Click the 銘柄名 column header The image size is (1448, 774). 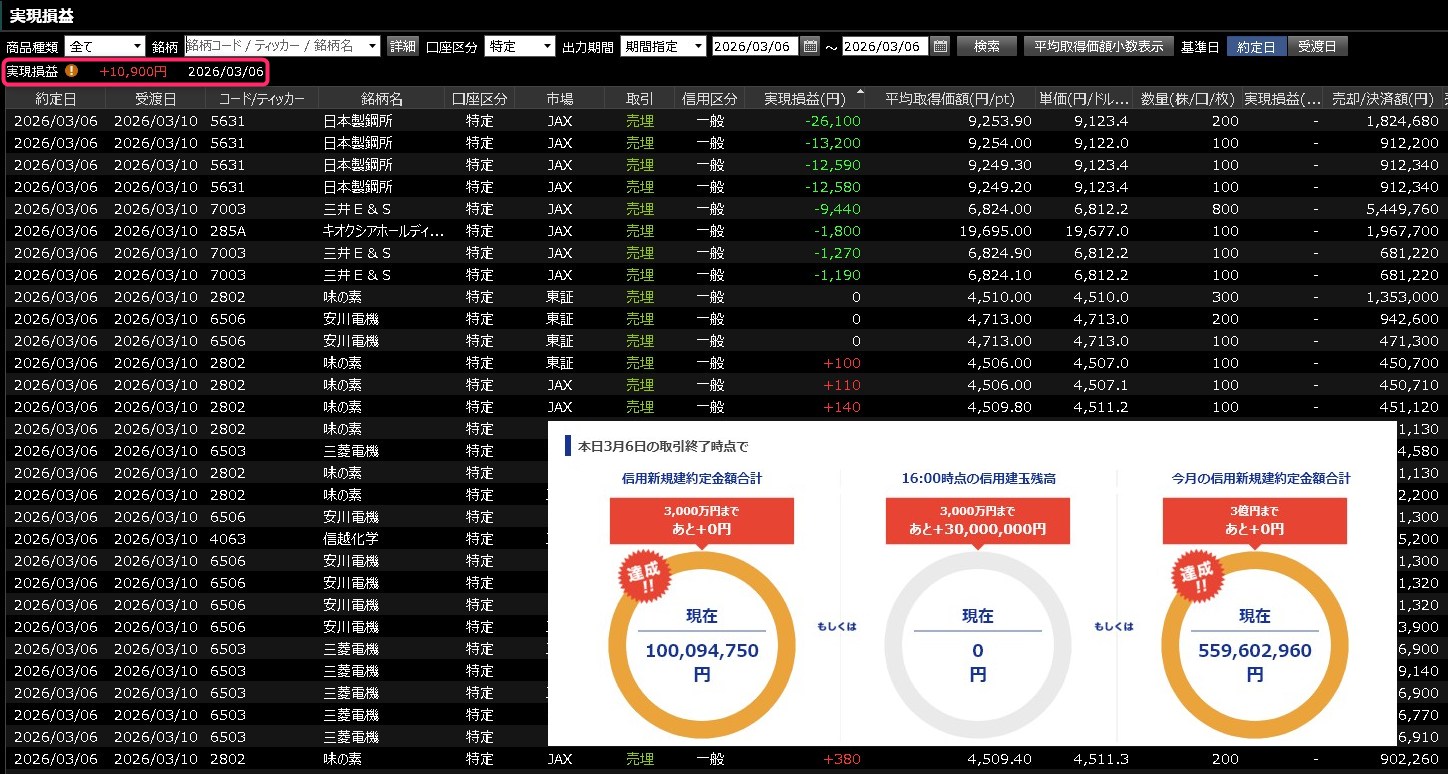[x=382, y=98]
